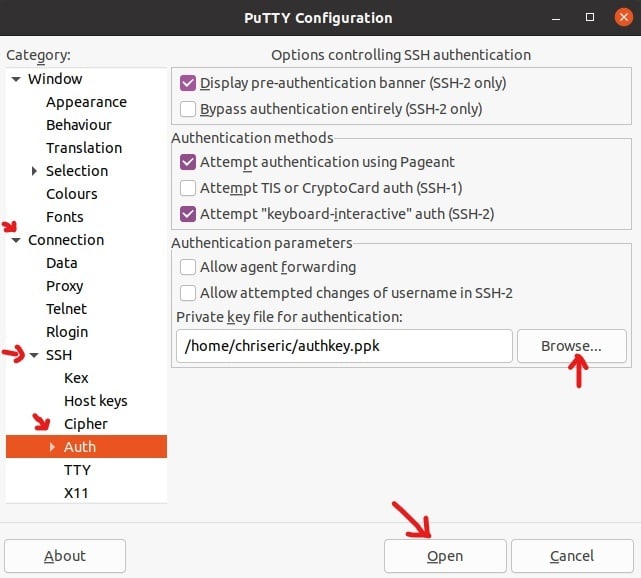Expand the Auth category arrow
641x578 pixels.
52,447
